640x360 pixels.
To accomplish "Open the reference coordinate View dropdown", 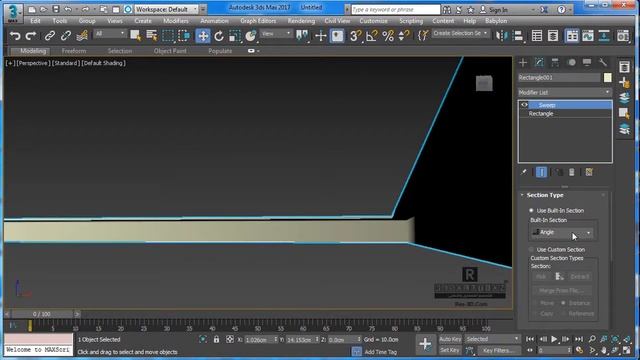I will coord(276,34).
